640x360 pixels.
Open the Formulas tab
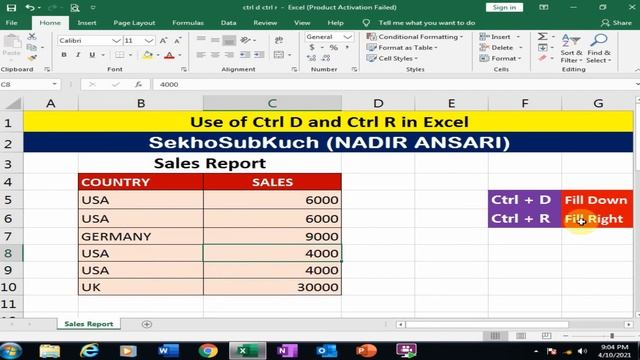tap(188, 23)
